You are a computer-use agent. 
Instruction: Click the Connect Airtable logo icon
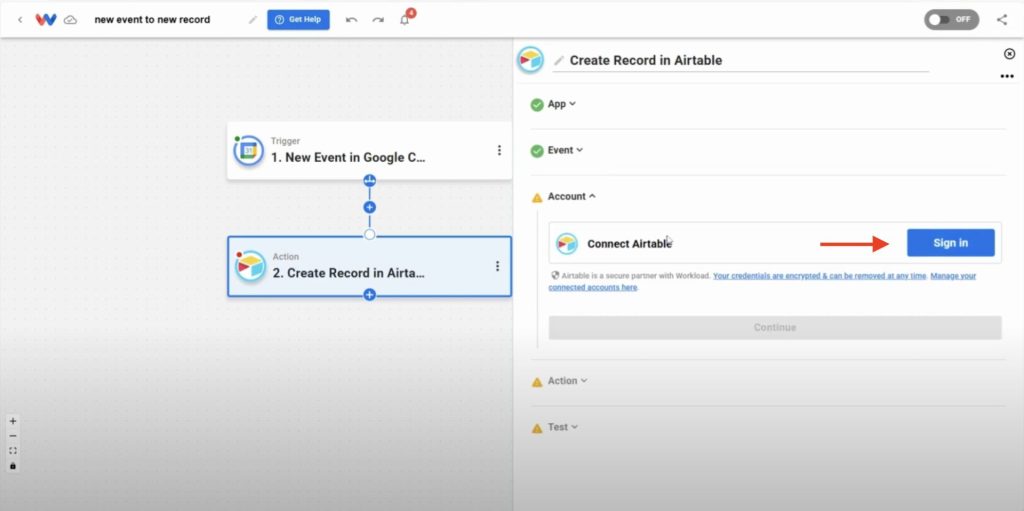click(567, 244)
